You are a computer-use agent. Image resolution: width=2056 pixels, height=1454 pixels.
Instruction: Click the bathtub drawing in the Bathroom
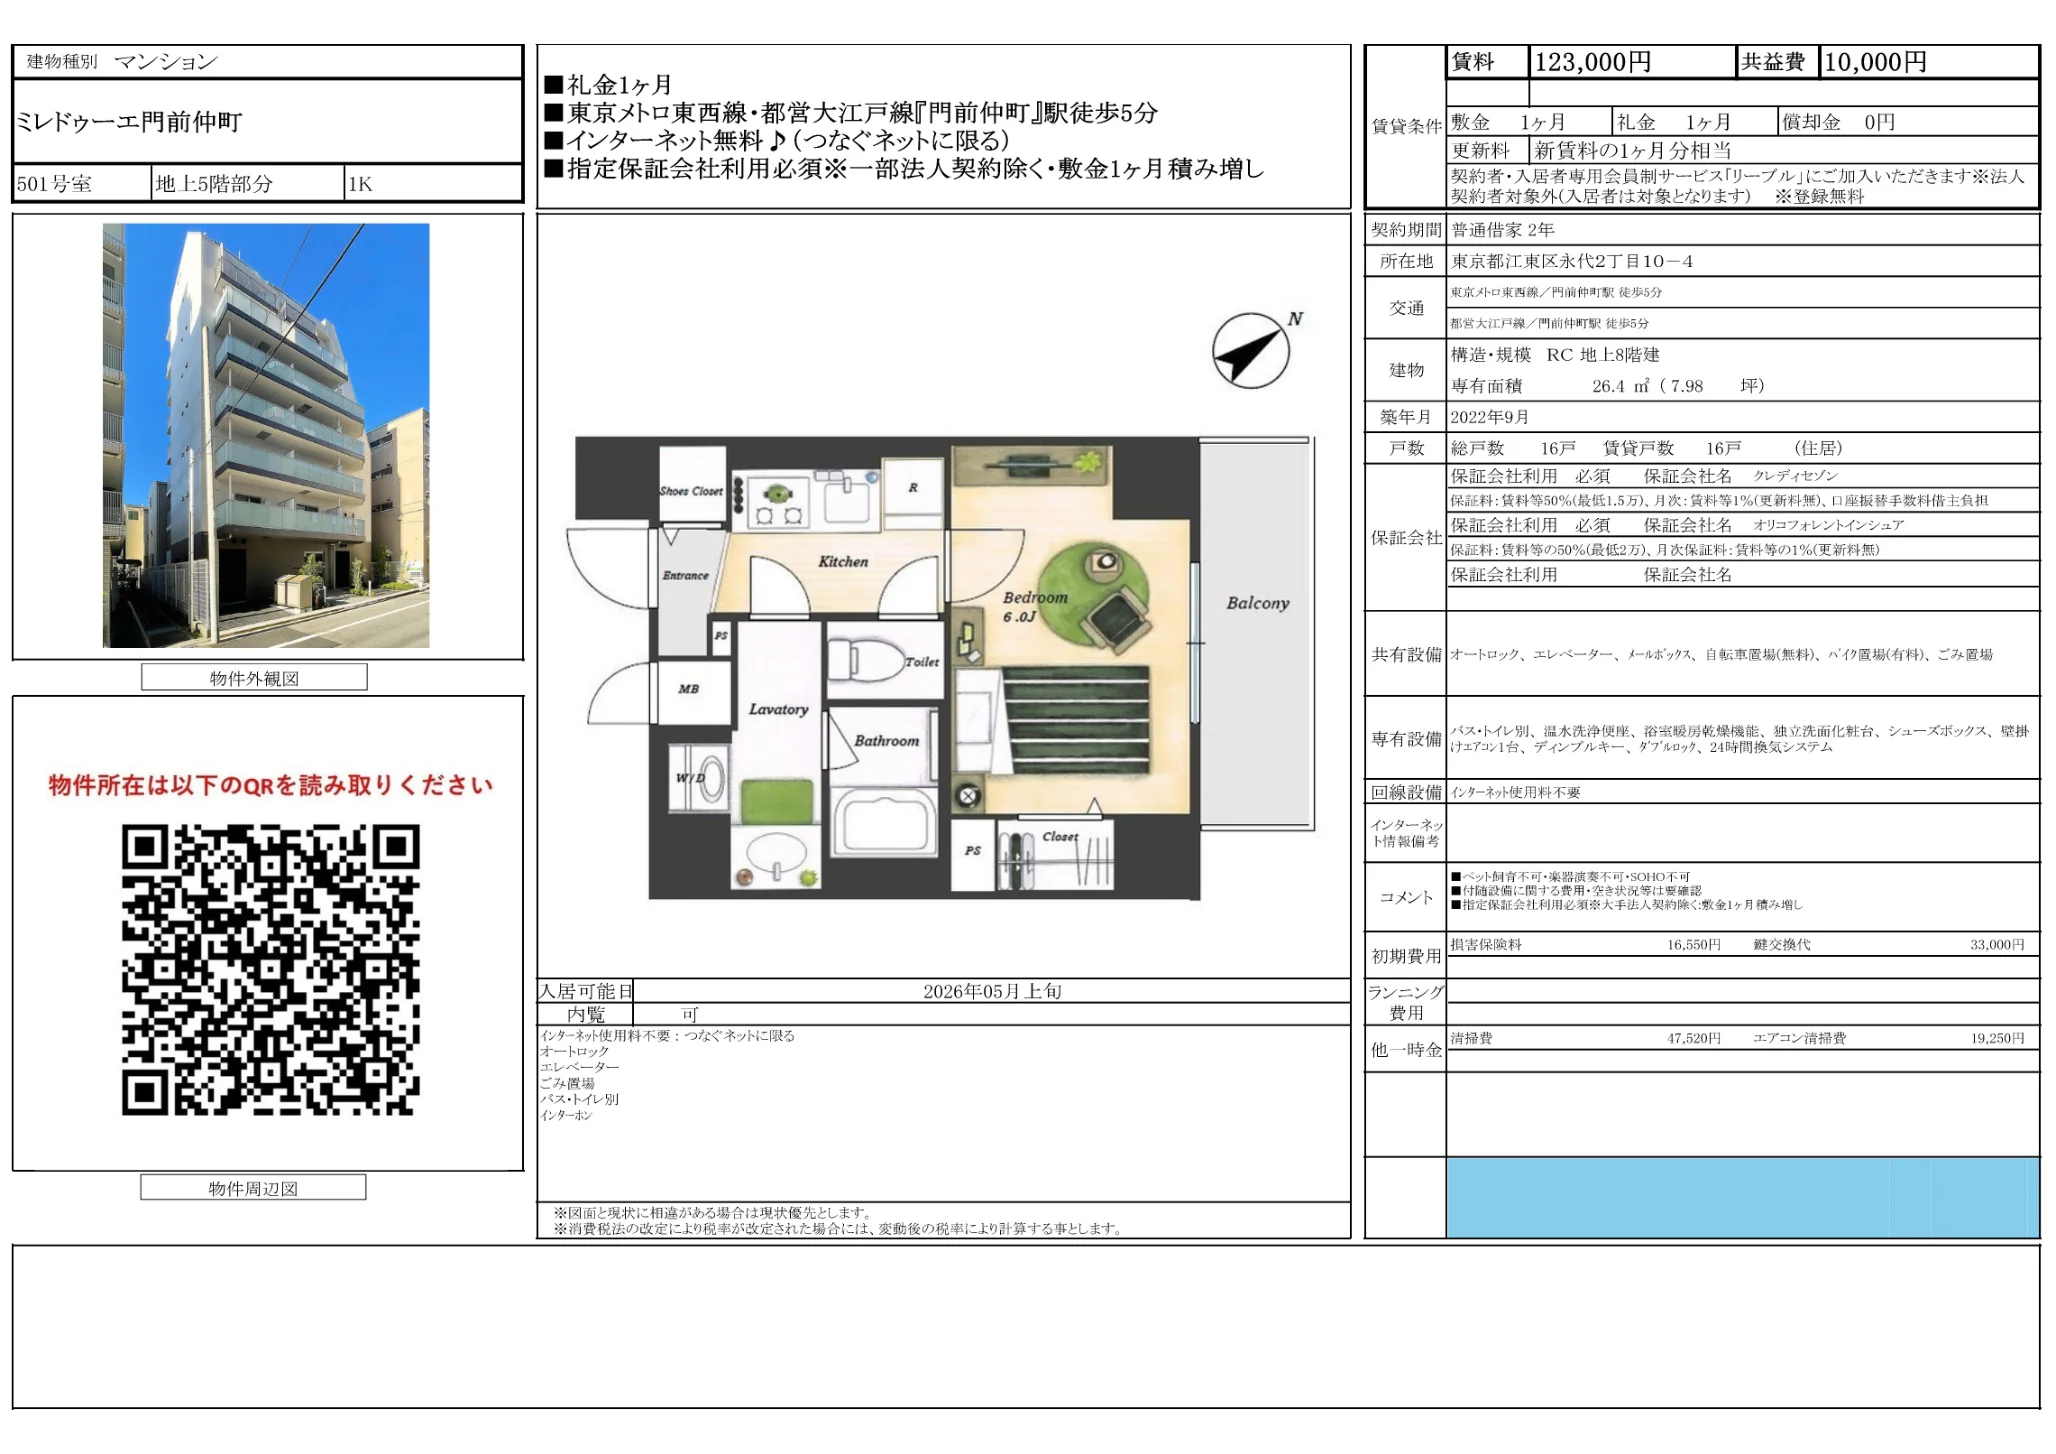[x=884, y=822]
